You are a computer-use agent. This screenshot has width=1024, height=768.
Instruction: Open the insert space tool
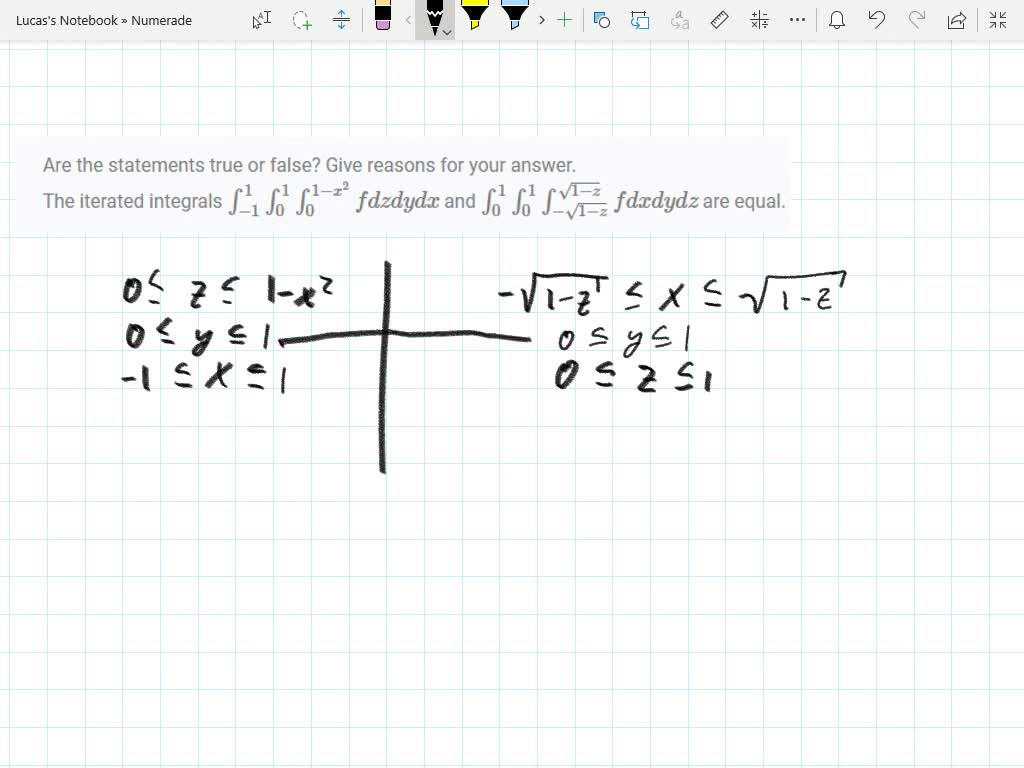[x=342, y=20]
